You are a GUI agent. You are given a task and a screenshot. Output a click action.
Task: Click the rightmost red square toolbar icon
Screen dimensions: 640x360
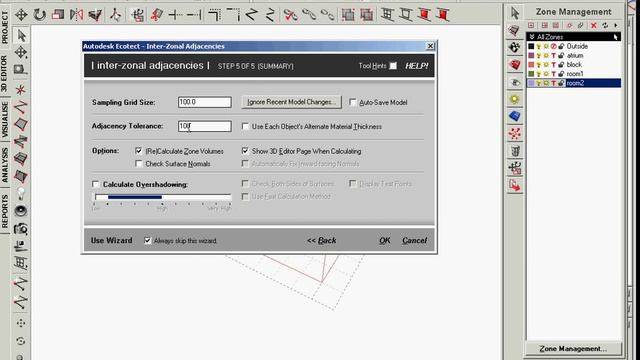[442, 15]
